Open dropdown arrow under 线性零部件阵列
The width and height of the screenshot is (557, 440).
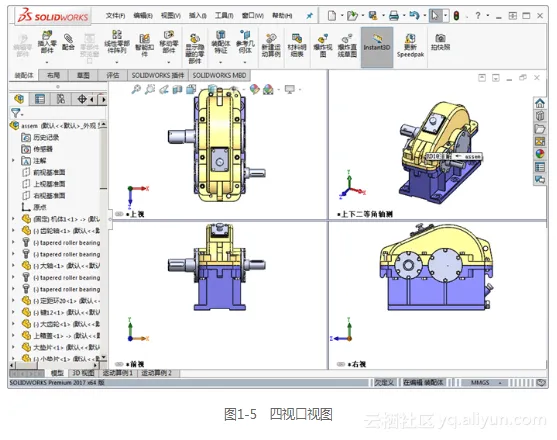point(117,63)
